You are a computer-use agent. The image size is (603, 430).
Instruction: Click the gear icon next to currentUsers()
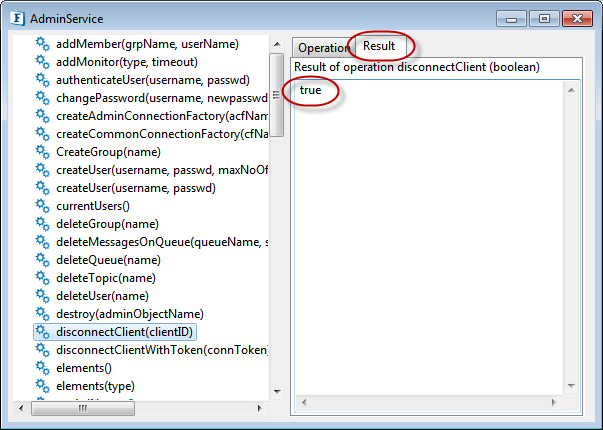point(42,206)
